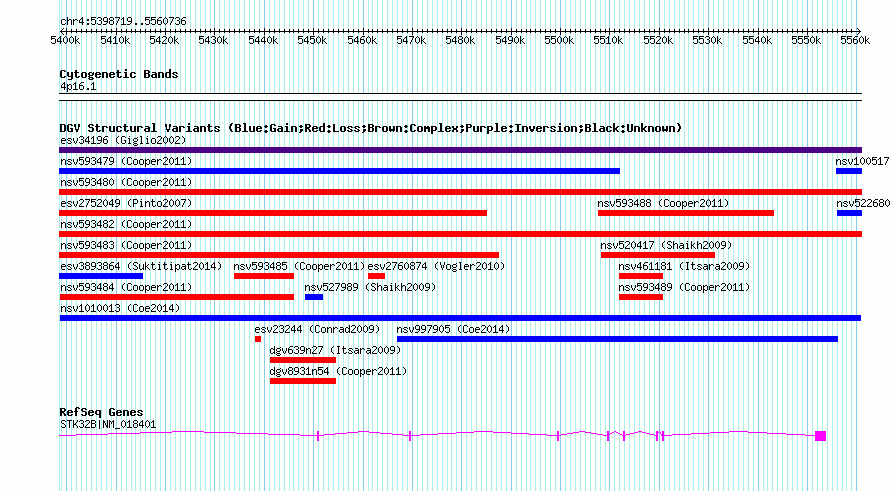Select the red nsv593485 loss bar

(x=264, y=276)
